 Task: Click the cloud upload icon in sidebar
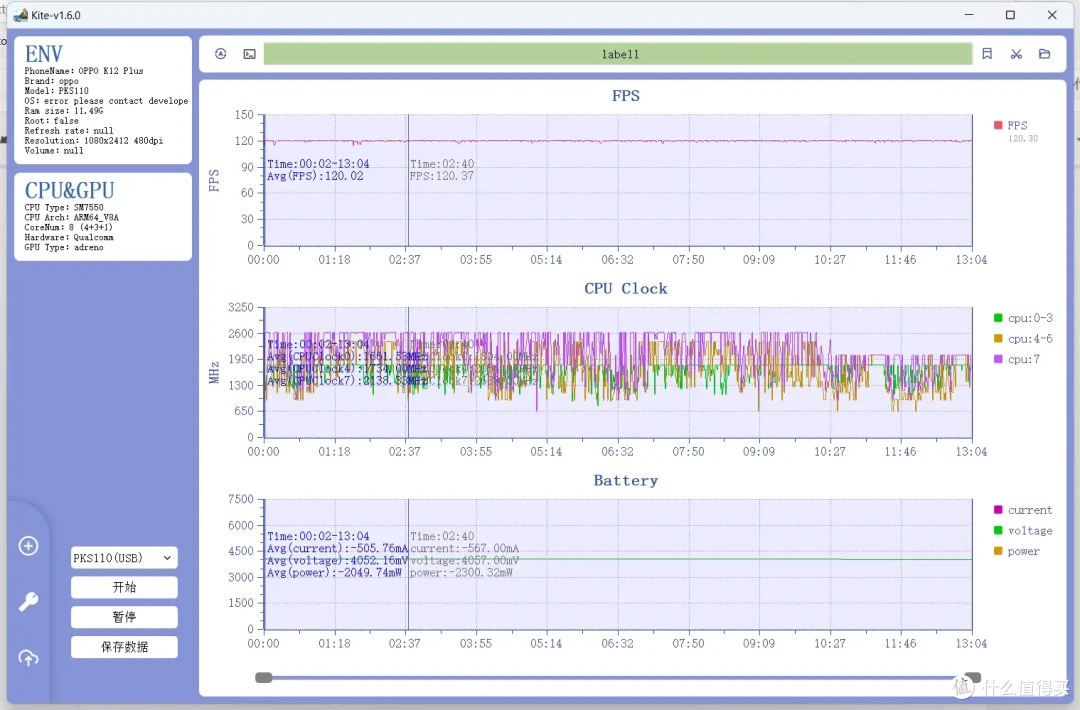pyautogui.click(x=28, y=658)
